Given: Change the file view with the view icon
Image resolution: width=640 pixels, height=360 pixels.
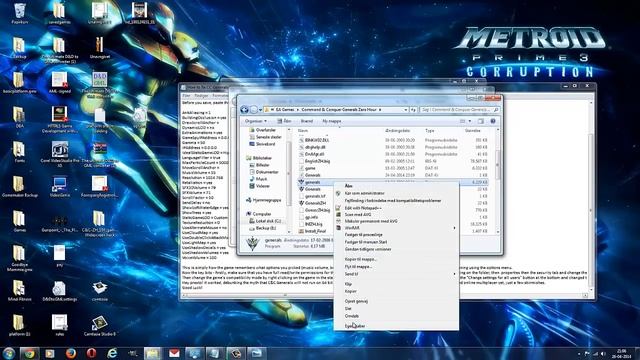Looking at the screenshot, I should (x=462, y=121).
